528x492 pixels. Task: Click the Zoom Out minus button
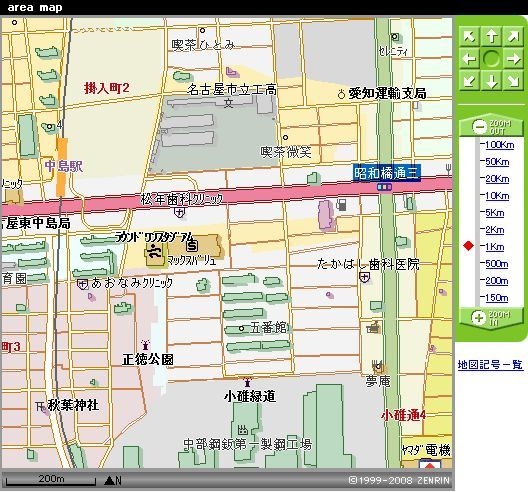(479, 127)
